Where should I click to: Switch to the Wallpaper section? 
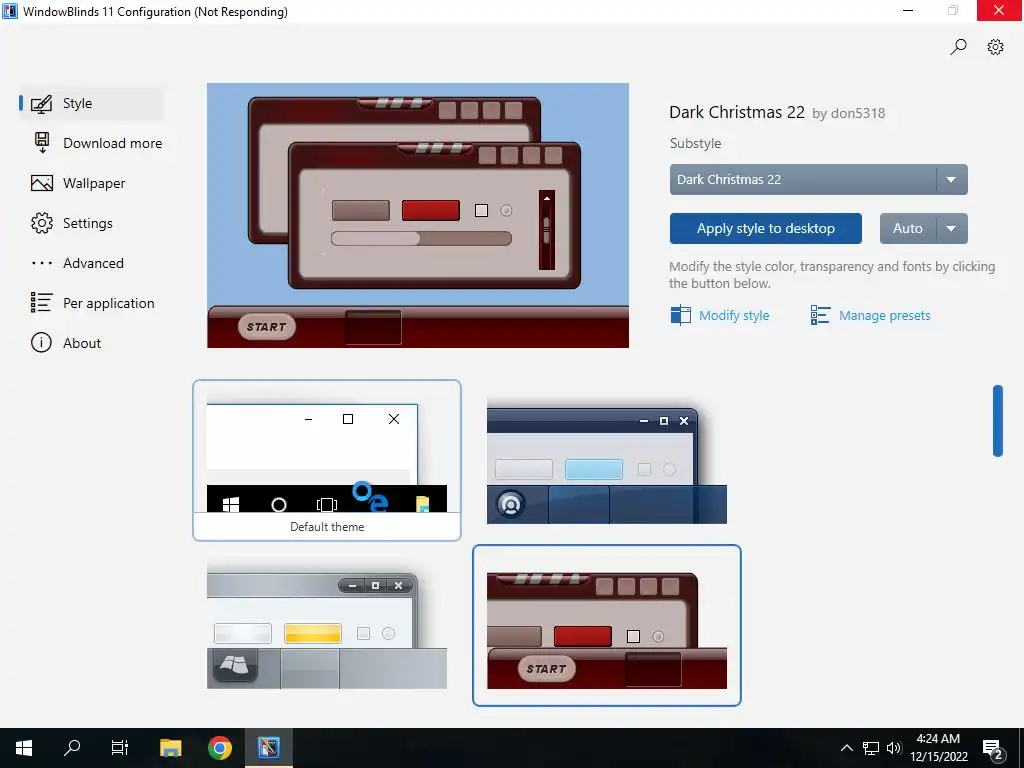coord(91,184)
